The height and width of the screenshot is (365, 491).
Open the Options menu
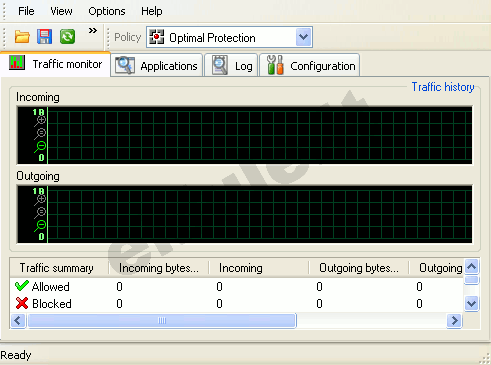point(107,11)
